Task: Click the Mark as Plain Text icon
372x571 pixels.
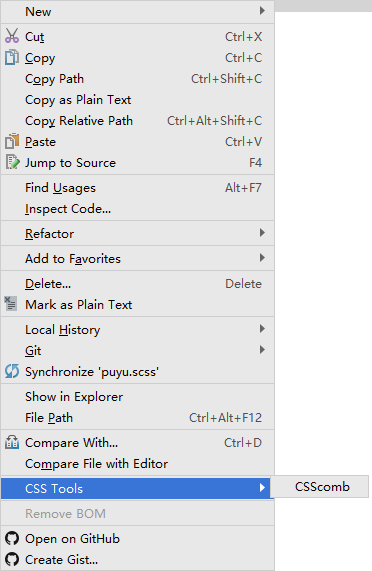Action: [11, 304]
